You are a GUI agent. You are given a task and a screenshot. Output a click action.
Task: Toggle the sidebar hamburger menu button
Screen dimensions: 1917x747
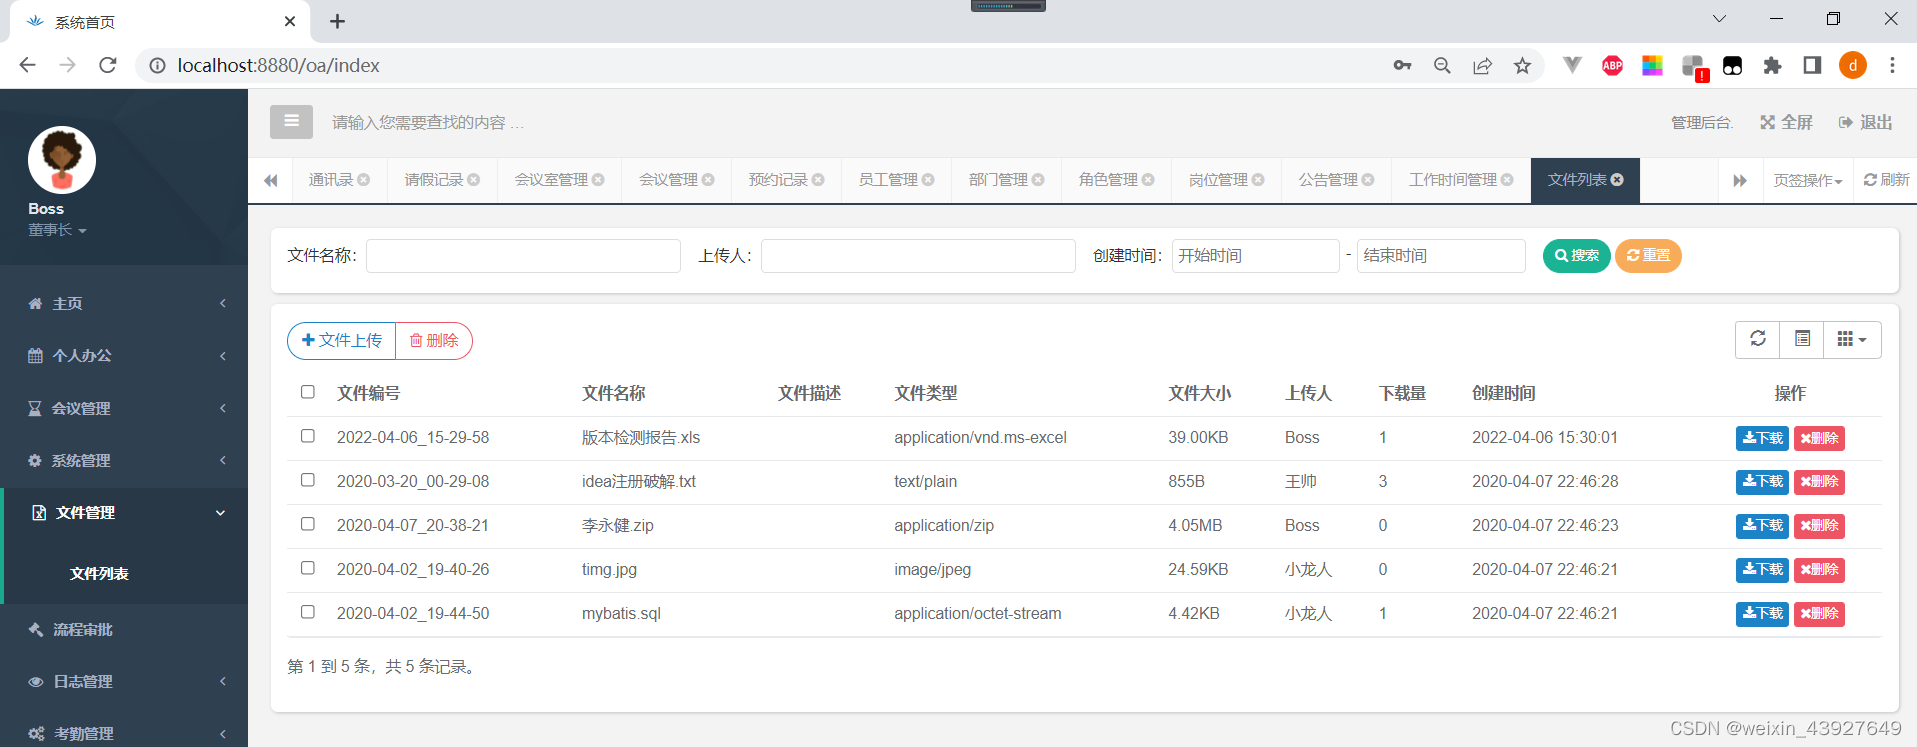point(291,121)
